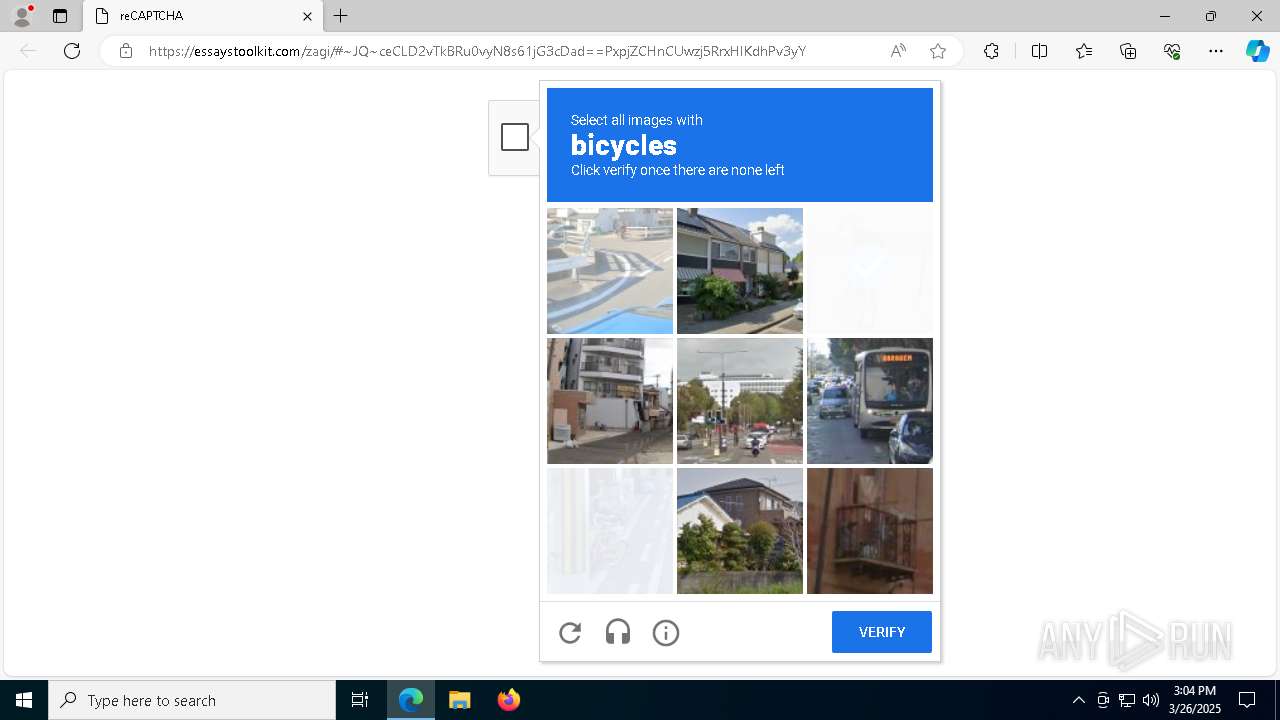The width and height of the screenshot is (1280, 720).
Task: Open Task View on taskbar
Action: point(360,700)
